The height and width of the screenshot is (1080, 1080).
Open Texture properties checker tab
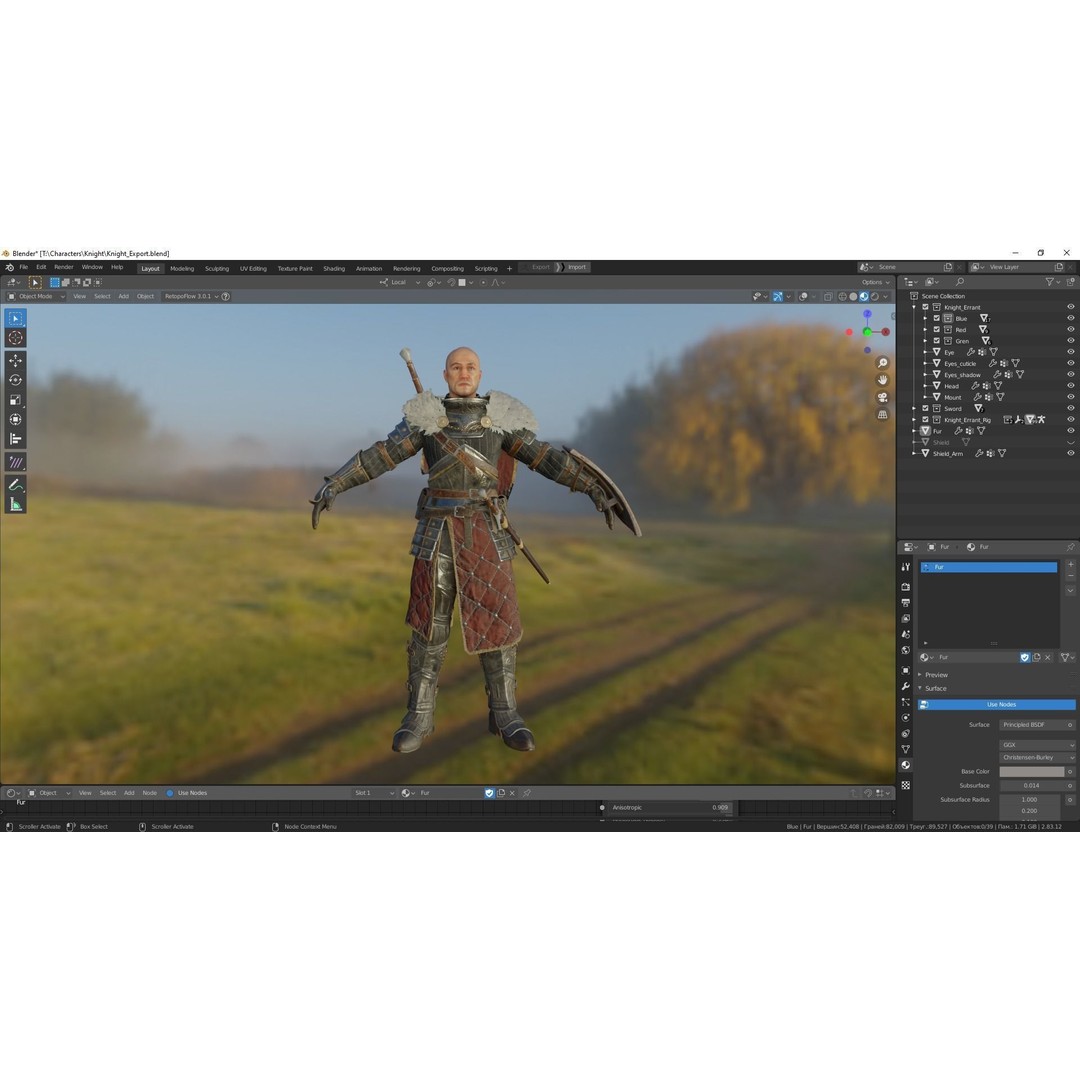[x=906, y=785]
